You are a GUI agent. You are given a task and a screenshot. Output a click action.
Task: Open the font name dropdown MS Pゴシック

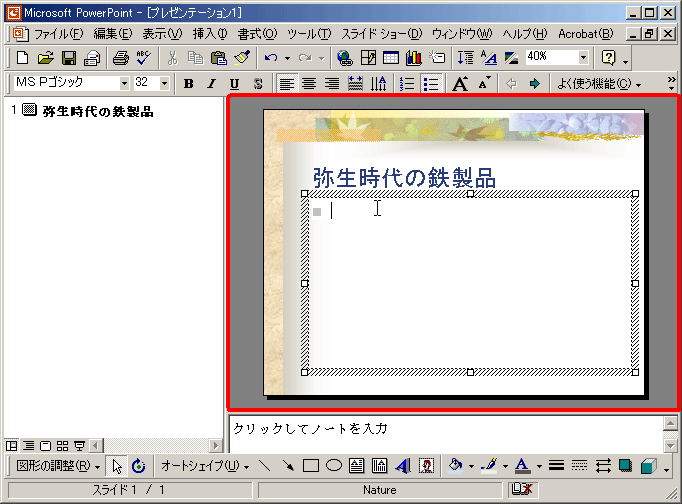[124, 83]
